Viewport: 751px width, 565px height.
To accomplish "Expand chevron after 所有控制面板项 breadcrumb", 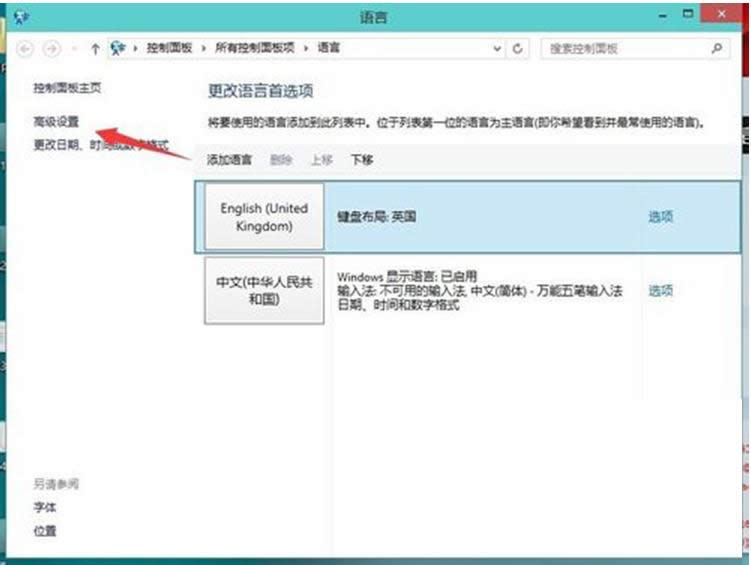I will [306, 48].
